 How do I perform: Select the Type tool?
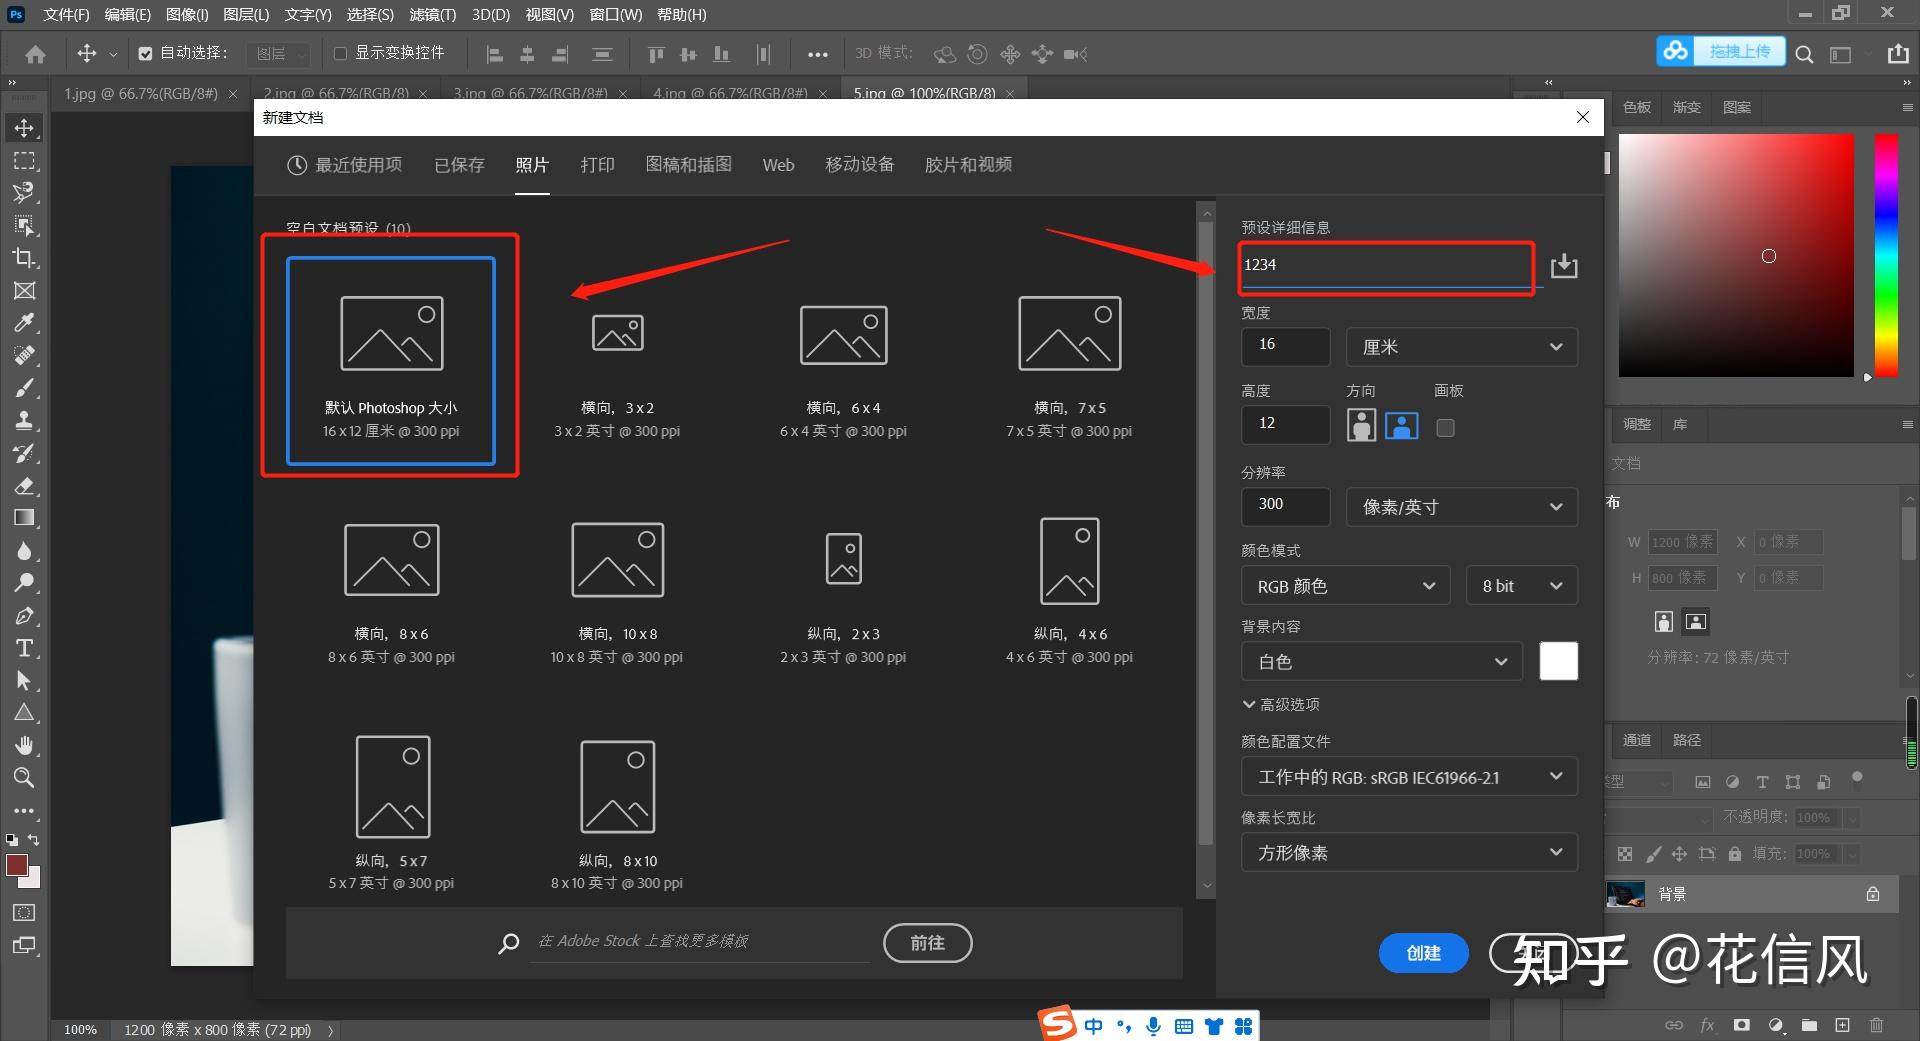coord(25,648)
